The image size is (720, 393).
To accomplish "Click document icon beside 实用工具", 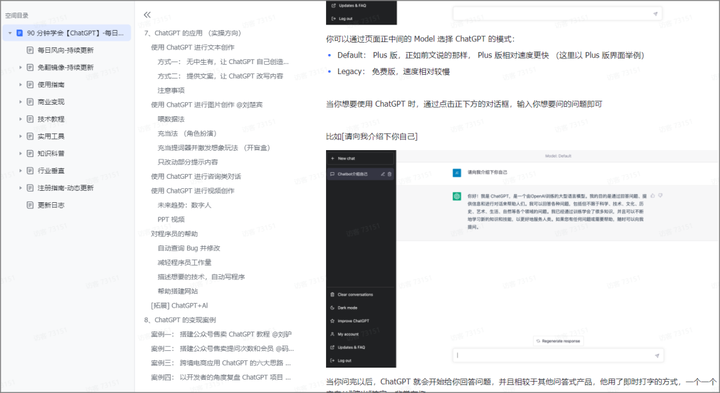I will click(x=30, y=136).
